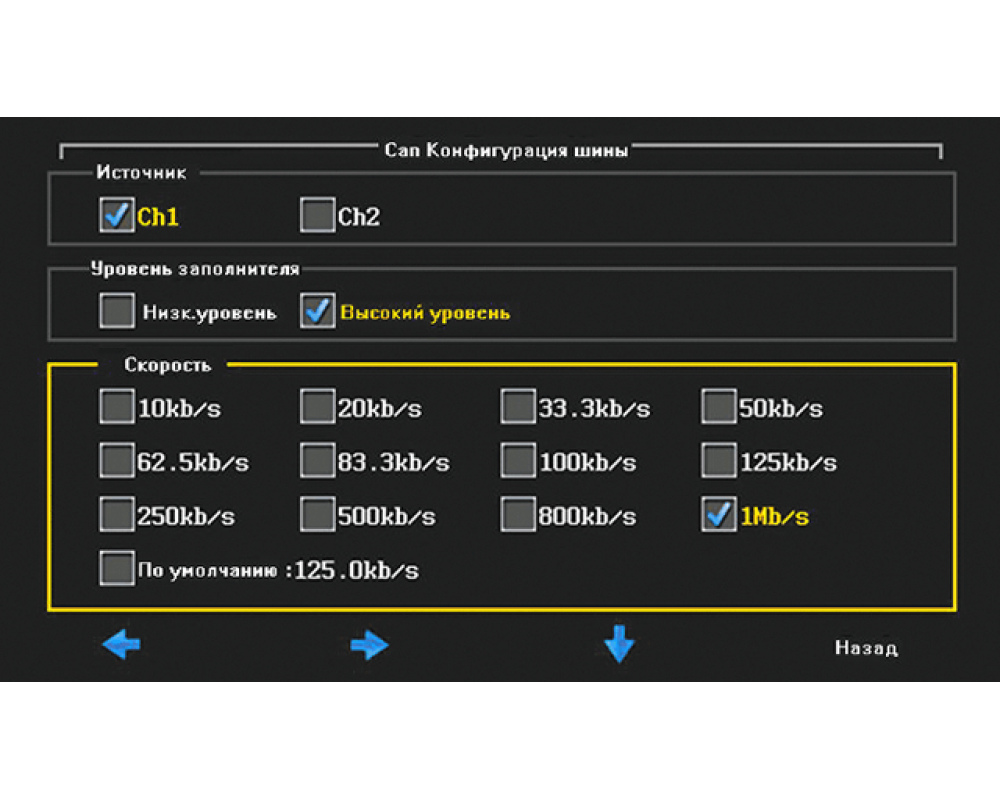
Task: Enable the 125kb/s speed checkbox
Action: pyautogui.click(x=718, y=462)
